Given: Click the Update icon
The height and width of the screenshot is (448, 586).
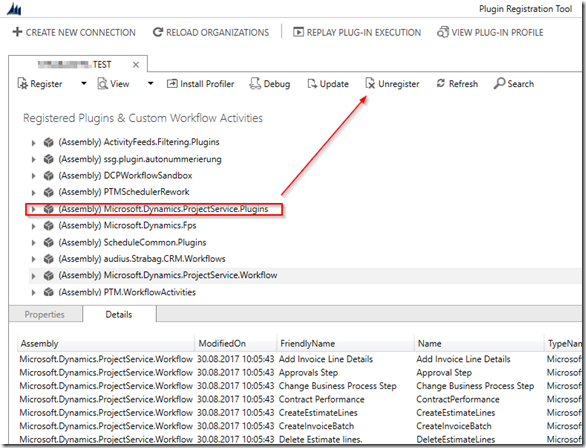Looking at the screenshot, I should (312, 84).
